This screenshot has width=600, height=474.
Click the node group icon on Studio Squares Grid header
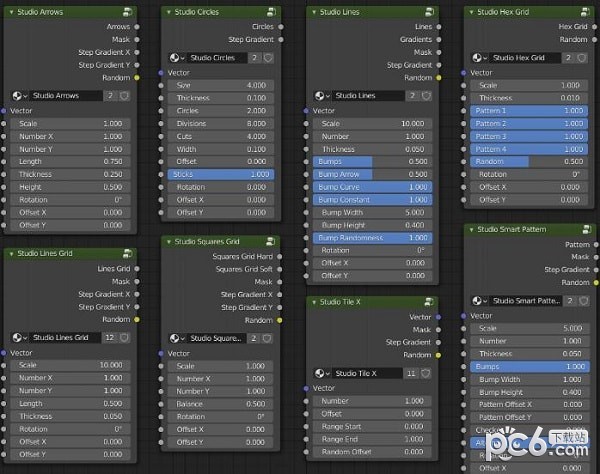coord(271,241)
